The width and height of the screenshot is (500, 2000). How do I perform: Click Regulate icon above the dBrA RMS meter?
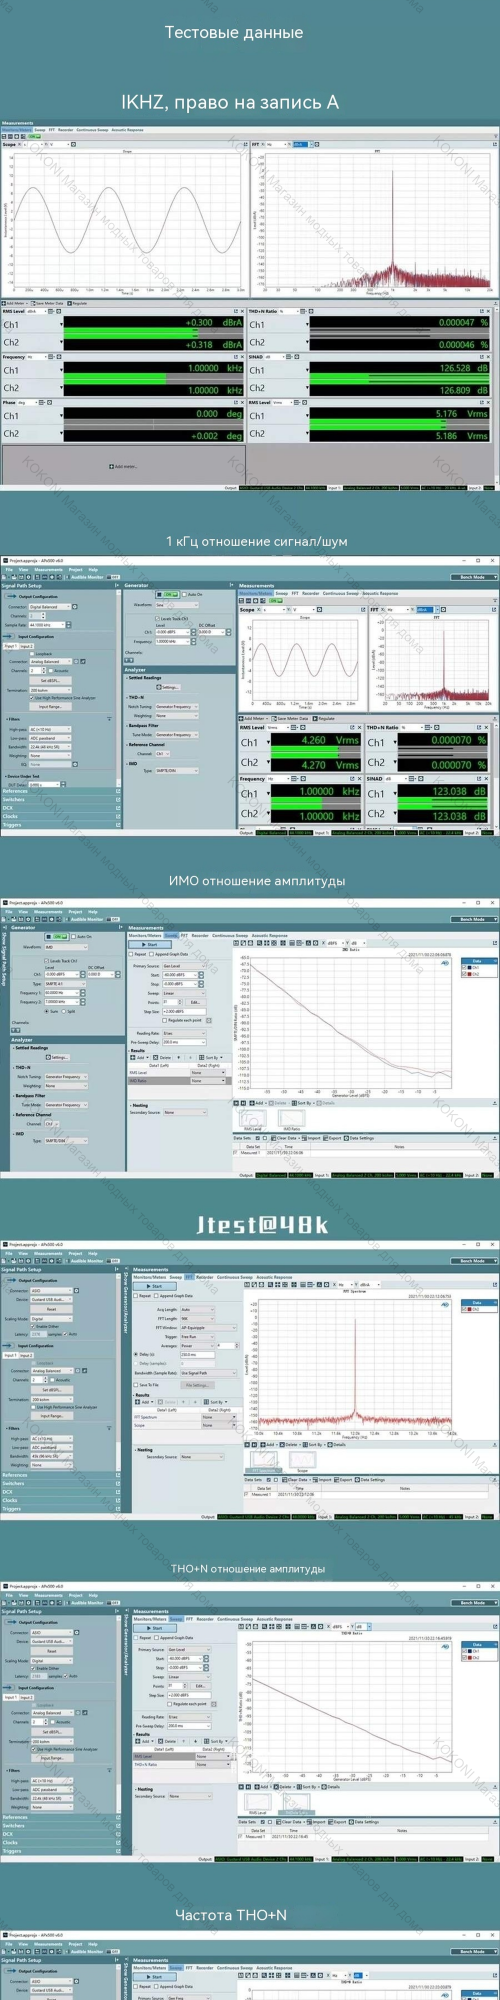69,303
